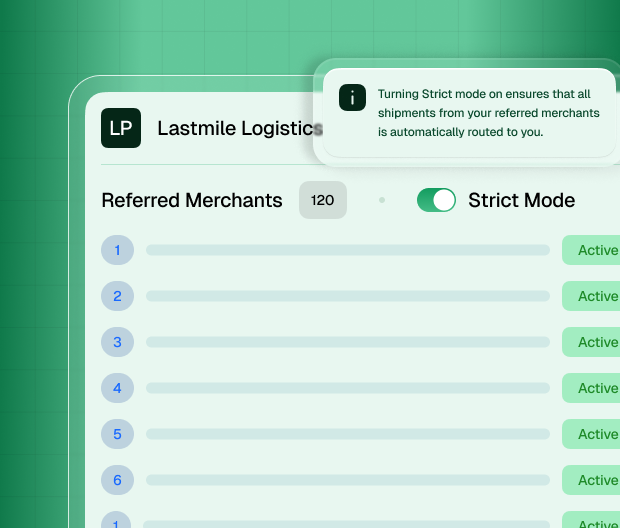Viewport: 620px width, 528px height.
Task: Click the Active status on merchant row 2
Action: [x=596, y=296]
